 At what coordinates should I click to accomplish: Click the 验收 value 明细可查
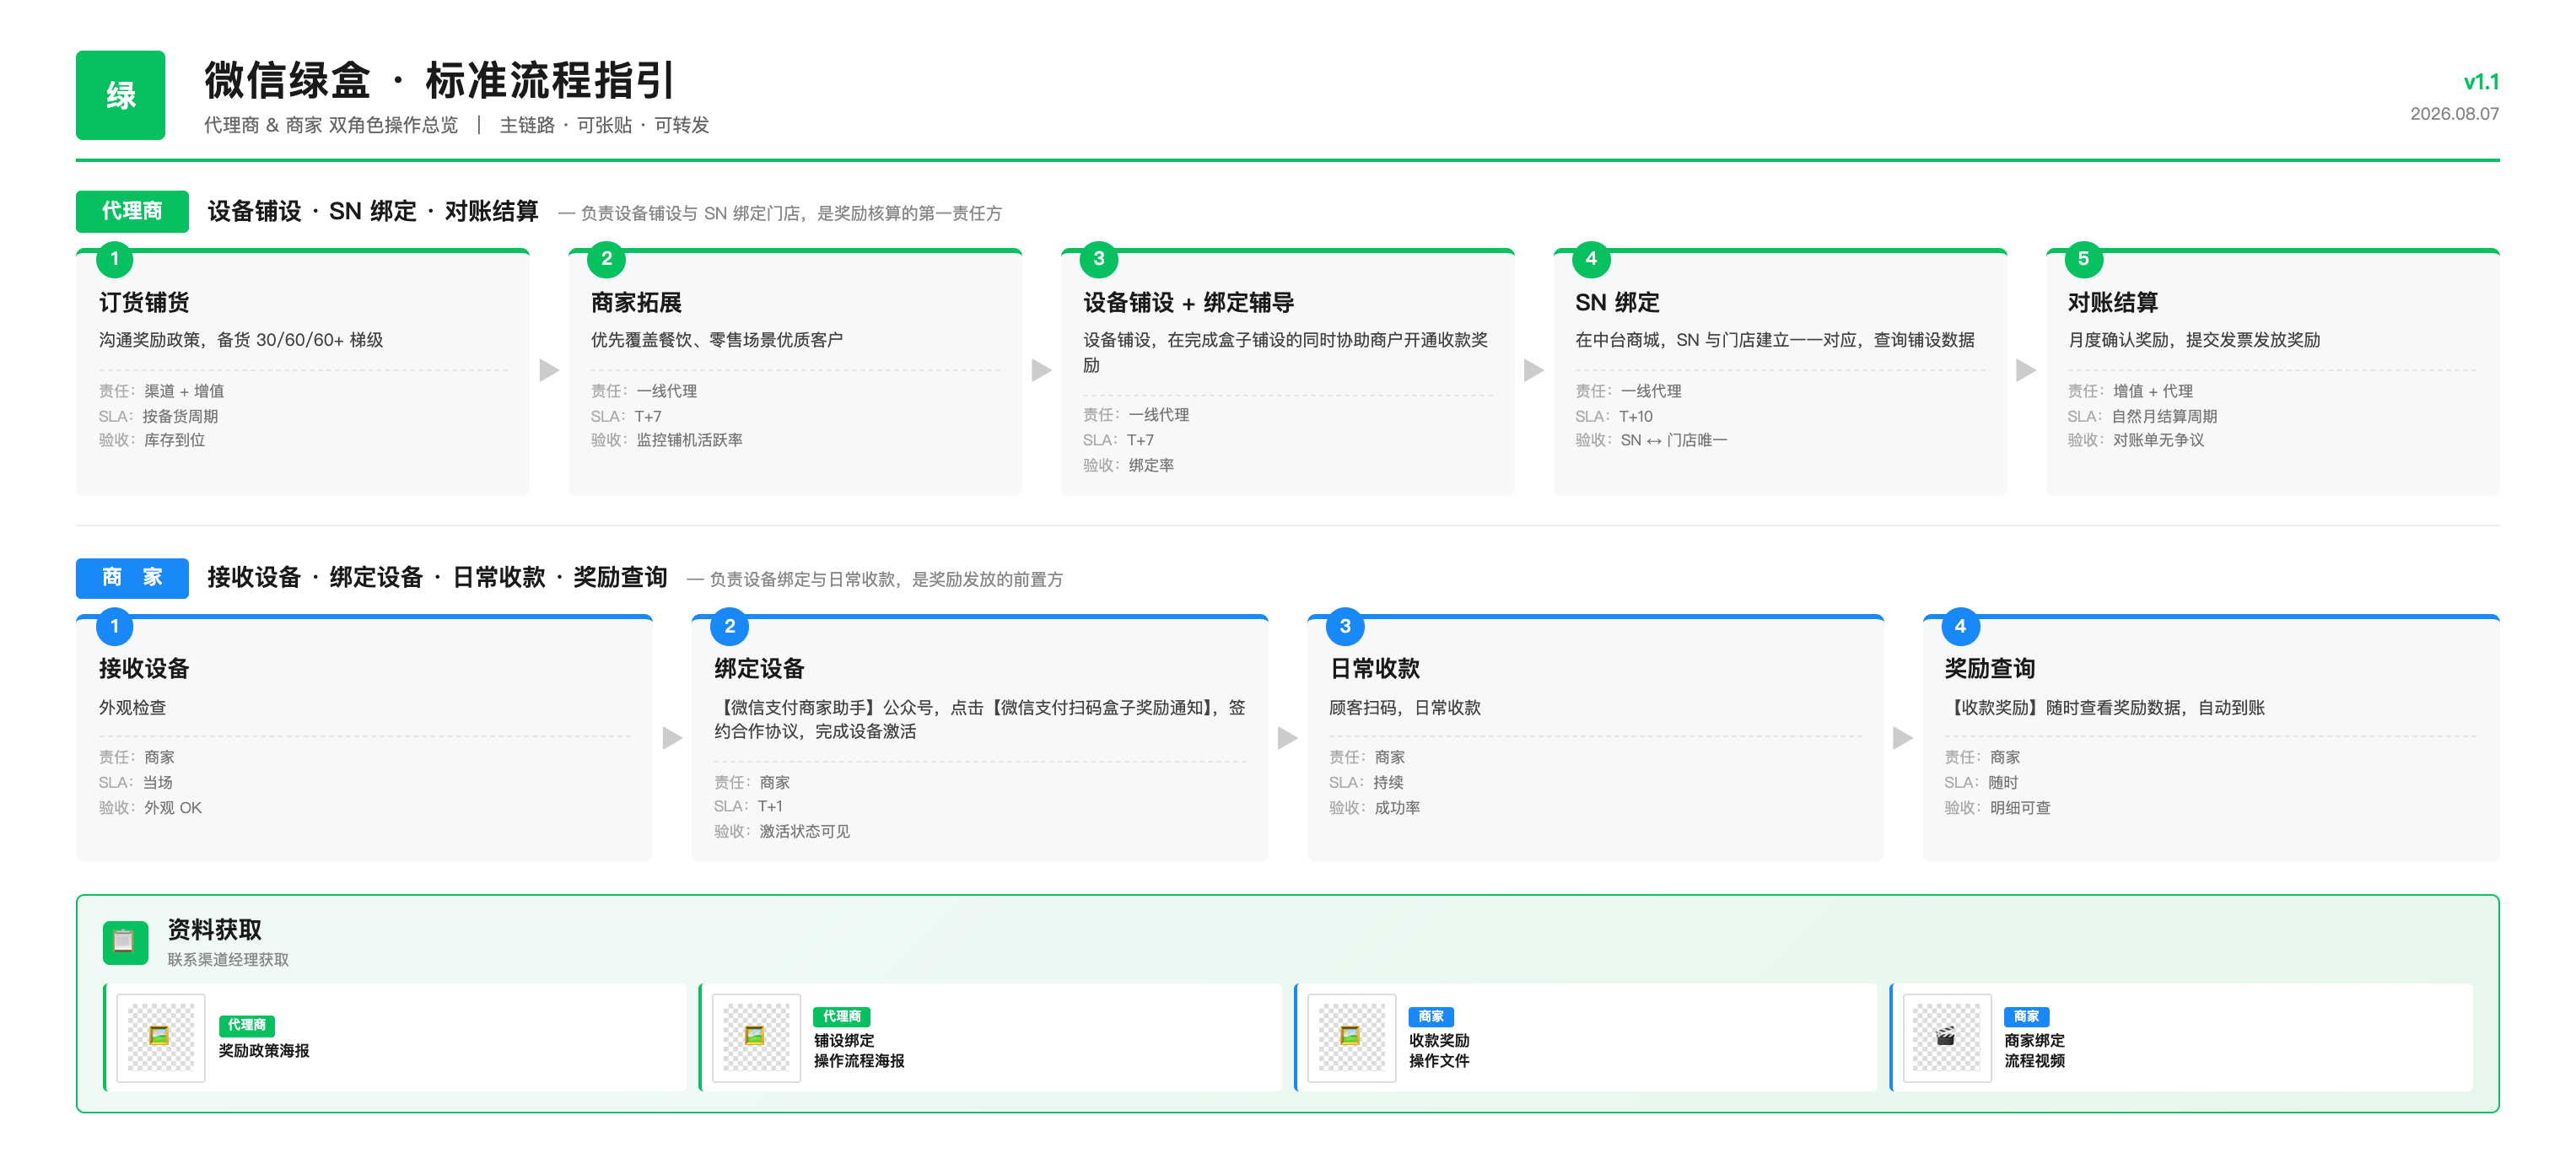coord(2020,807)
